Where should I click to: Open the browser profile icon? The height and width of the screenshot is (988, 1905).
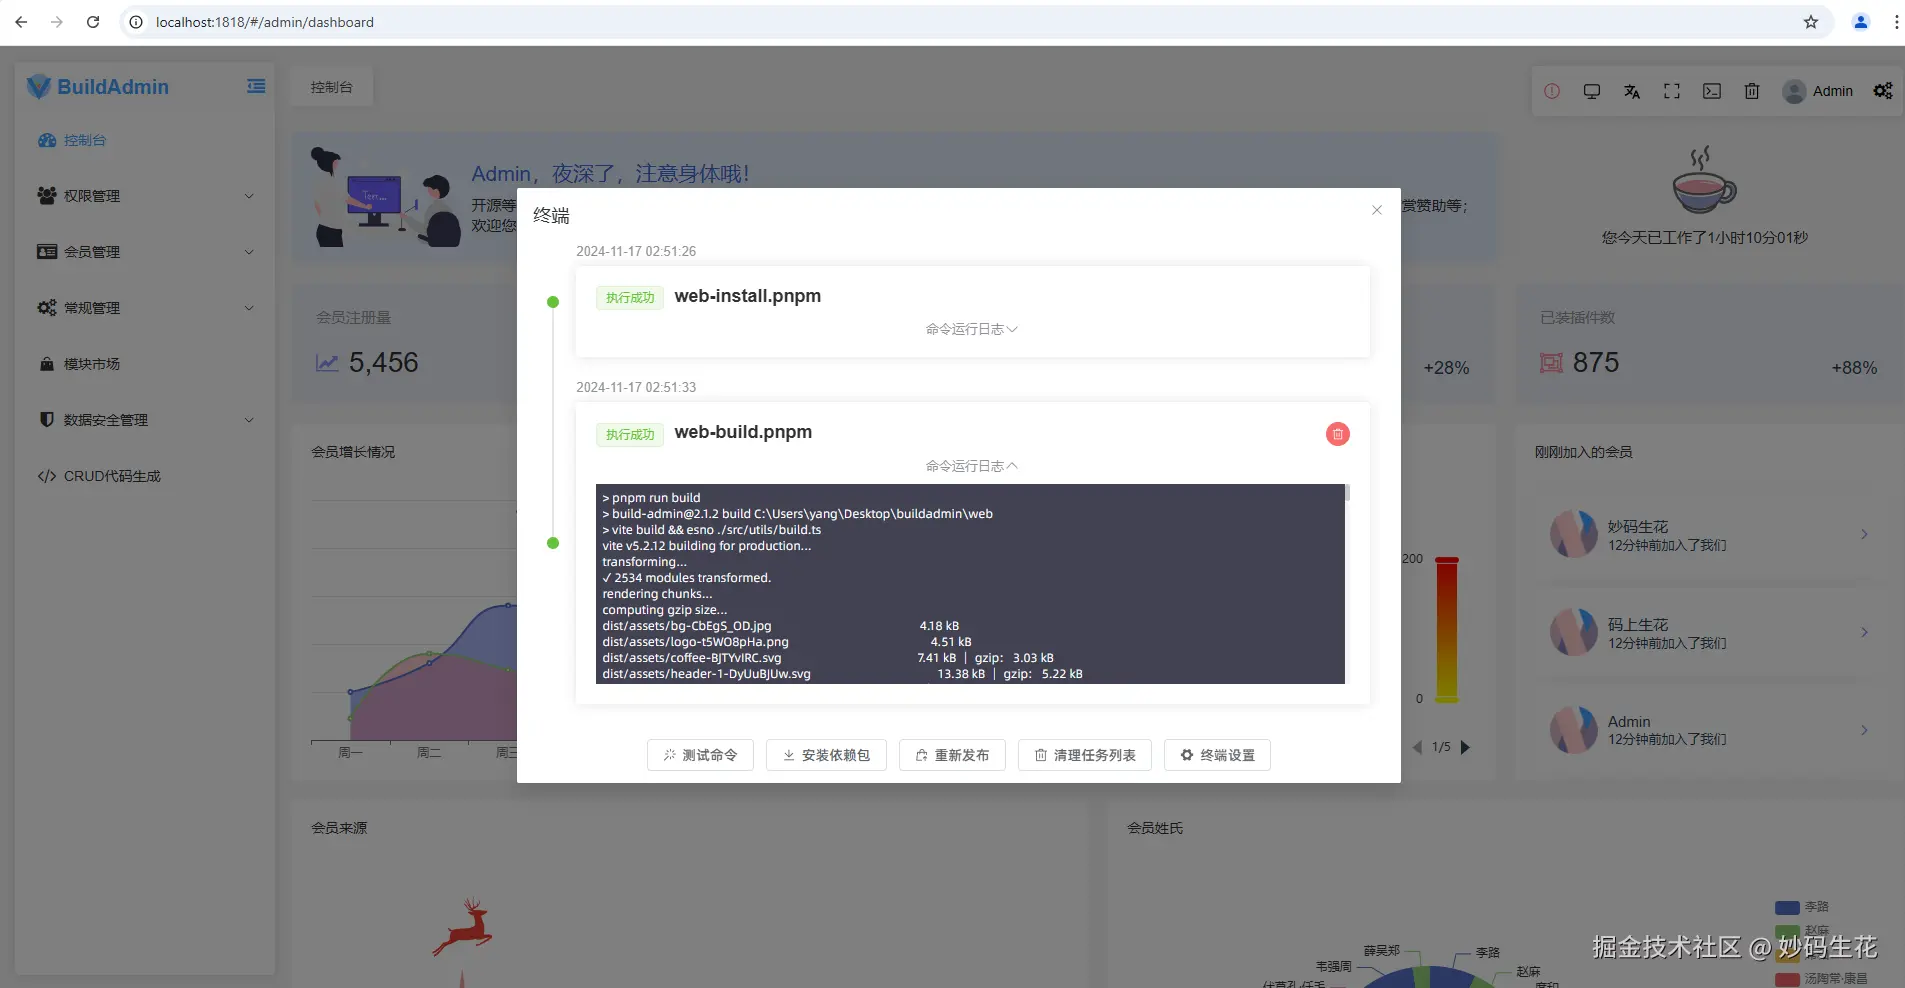point(1861,22)
